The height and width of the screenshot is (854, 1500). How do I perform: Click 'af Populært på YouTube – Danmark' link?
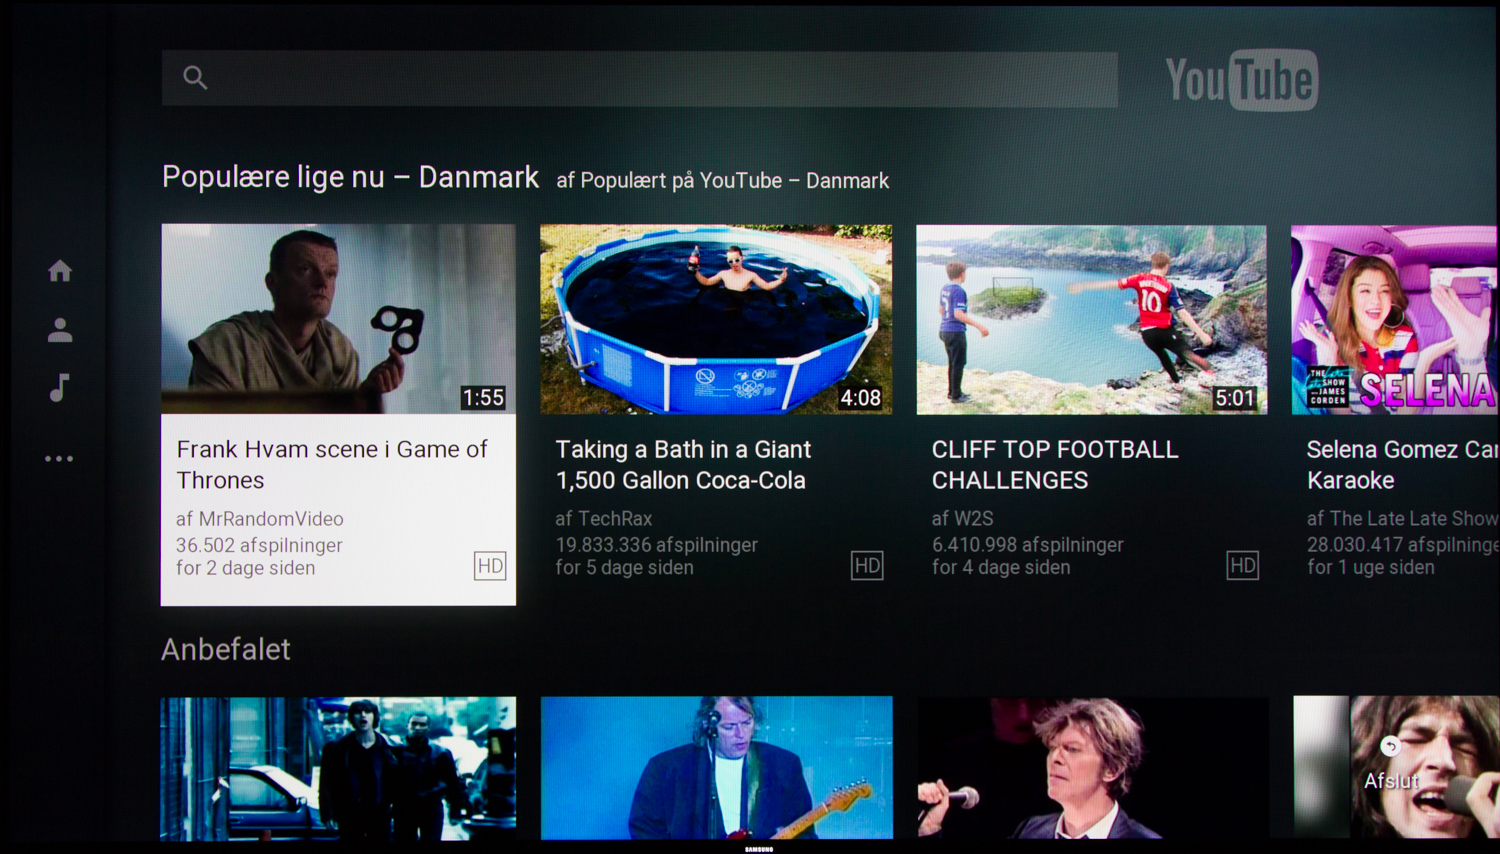(722, 180)
